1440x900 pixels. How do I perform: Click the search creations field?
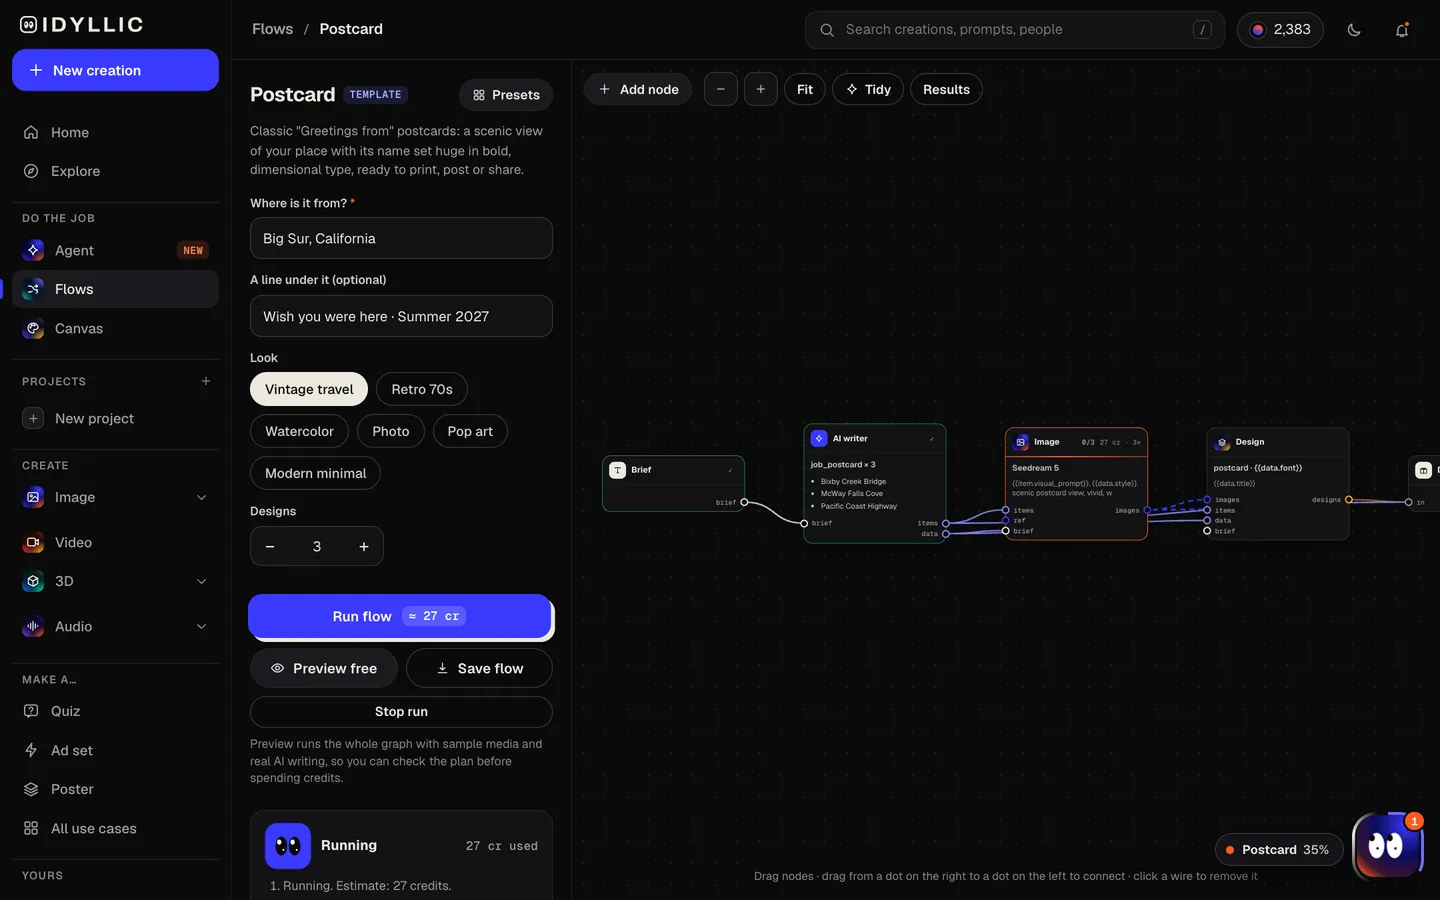point(1015,30)
